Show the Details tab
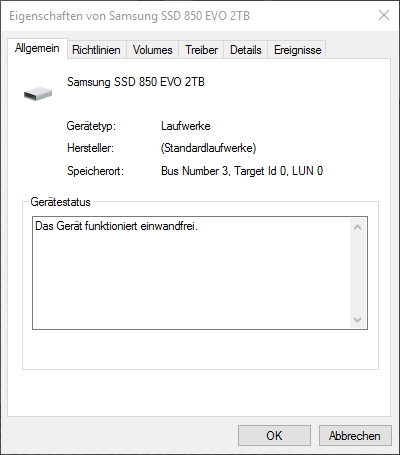Image resolution: width=400 pixels, height=455 pixels. 246,50
